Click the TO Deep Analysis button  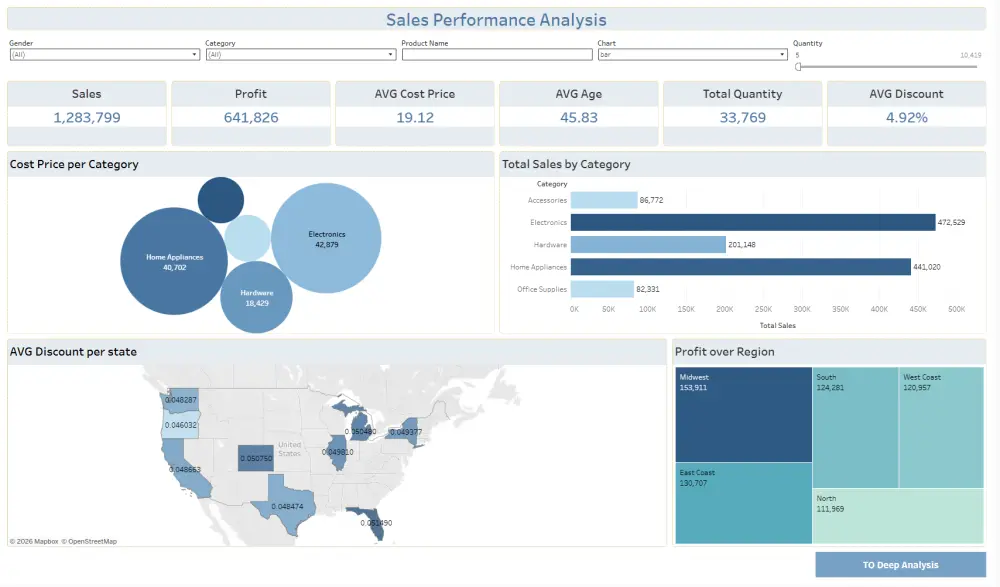pyautogui.click(x=900, y=565)
